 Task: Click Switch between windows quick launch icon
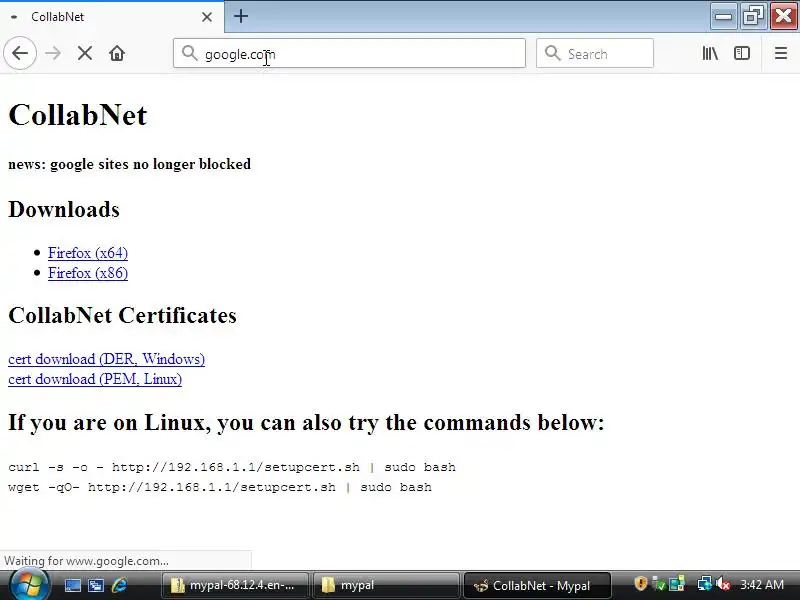[95, 585]
